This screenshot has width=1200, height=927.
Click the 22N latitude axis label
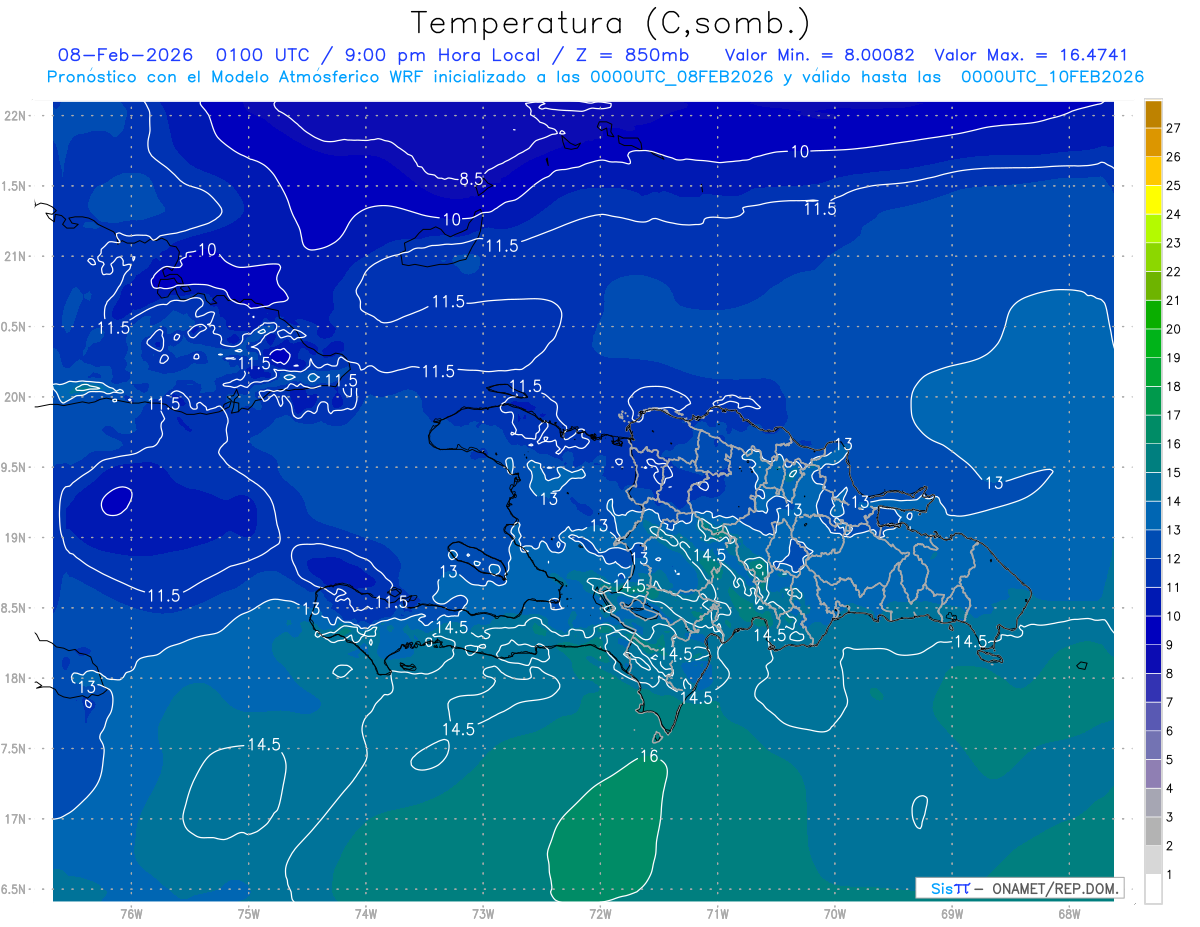14,115
